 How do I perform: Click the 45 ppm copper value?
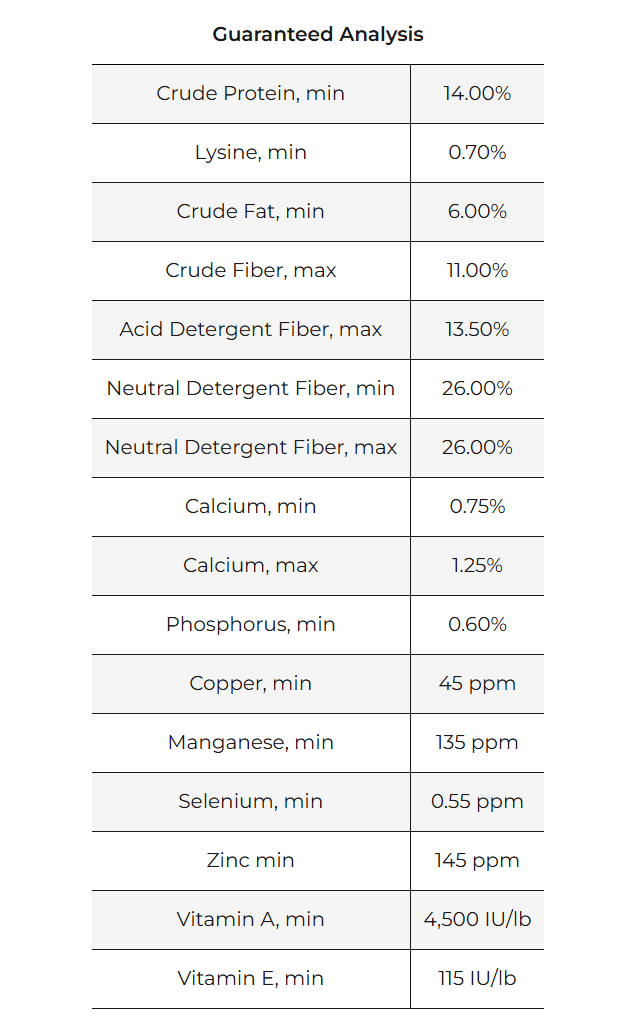tap(477, 683)
